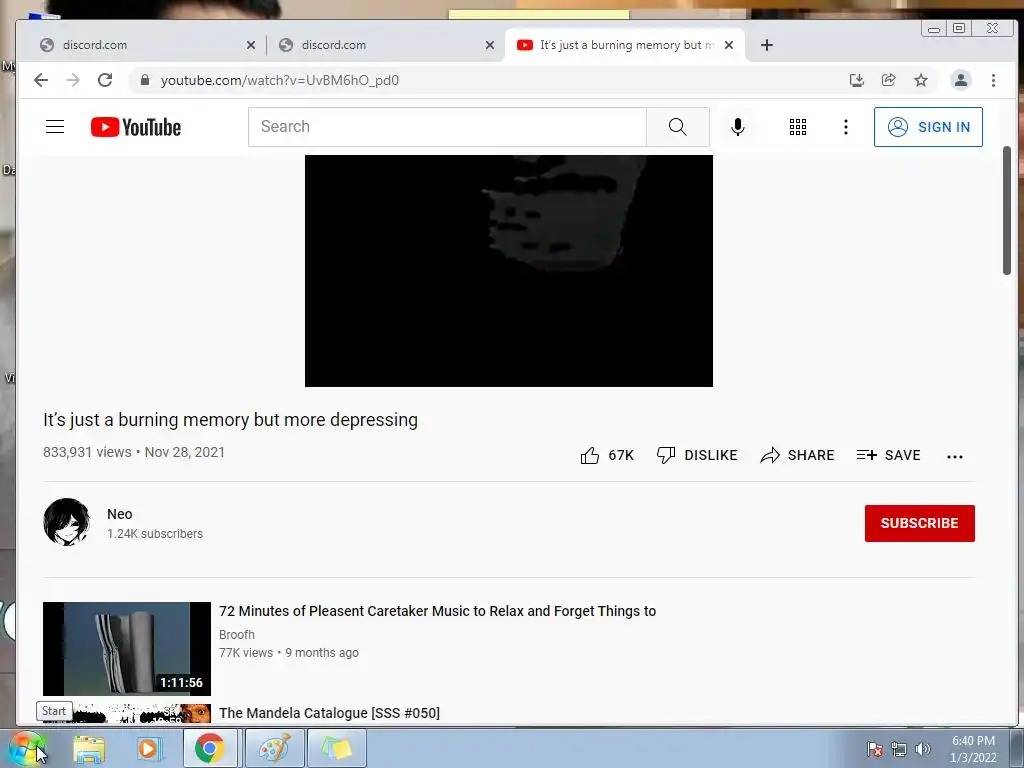Click the DISLIKE button

[x=697, y=455]
